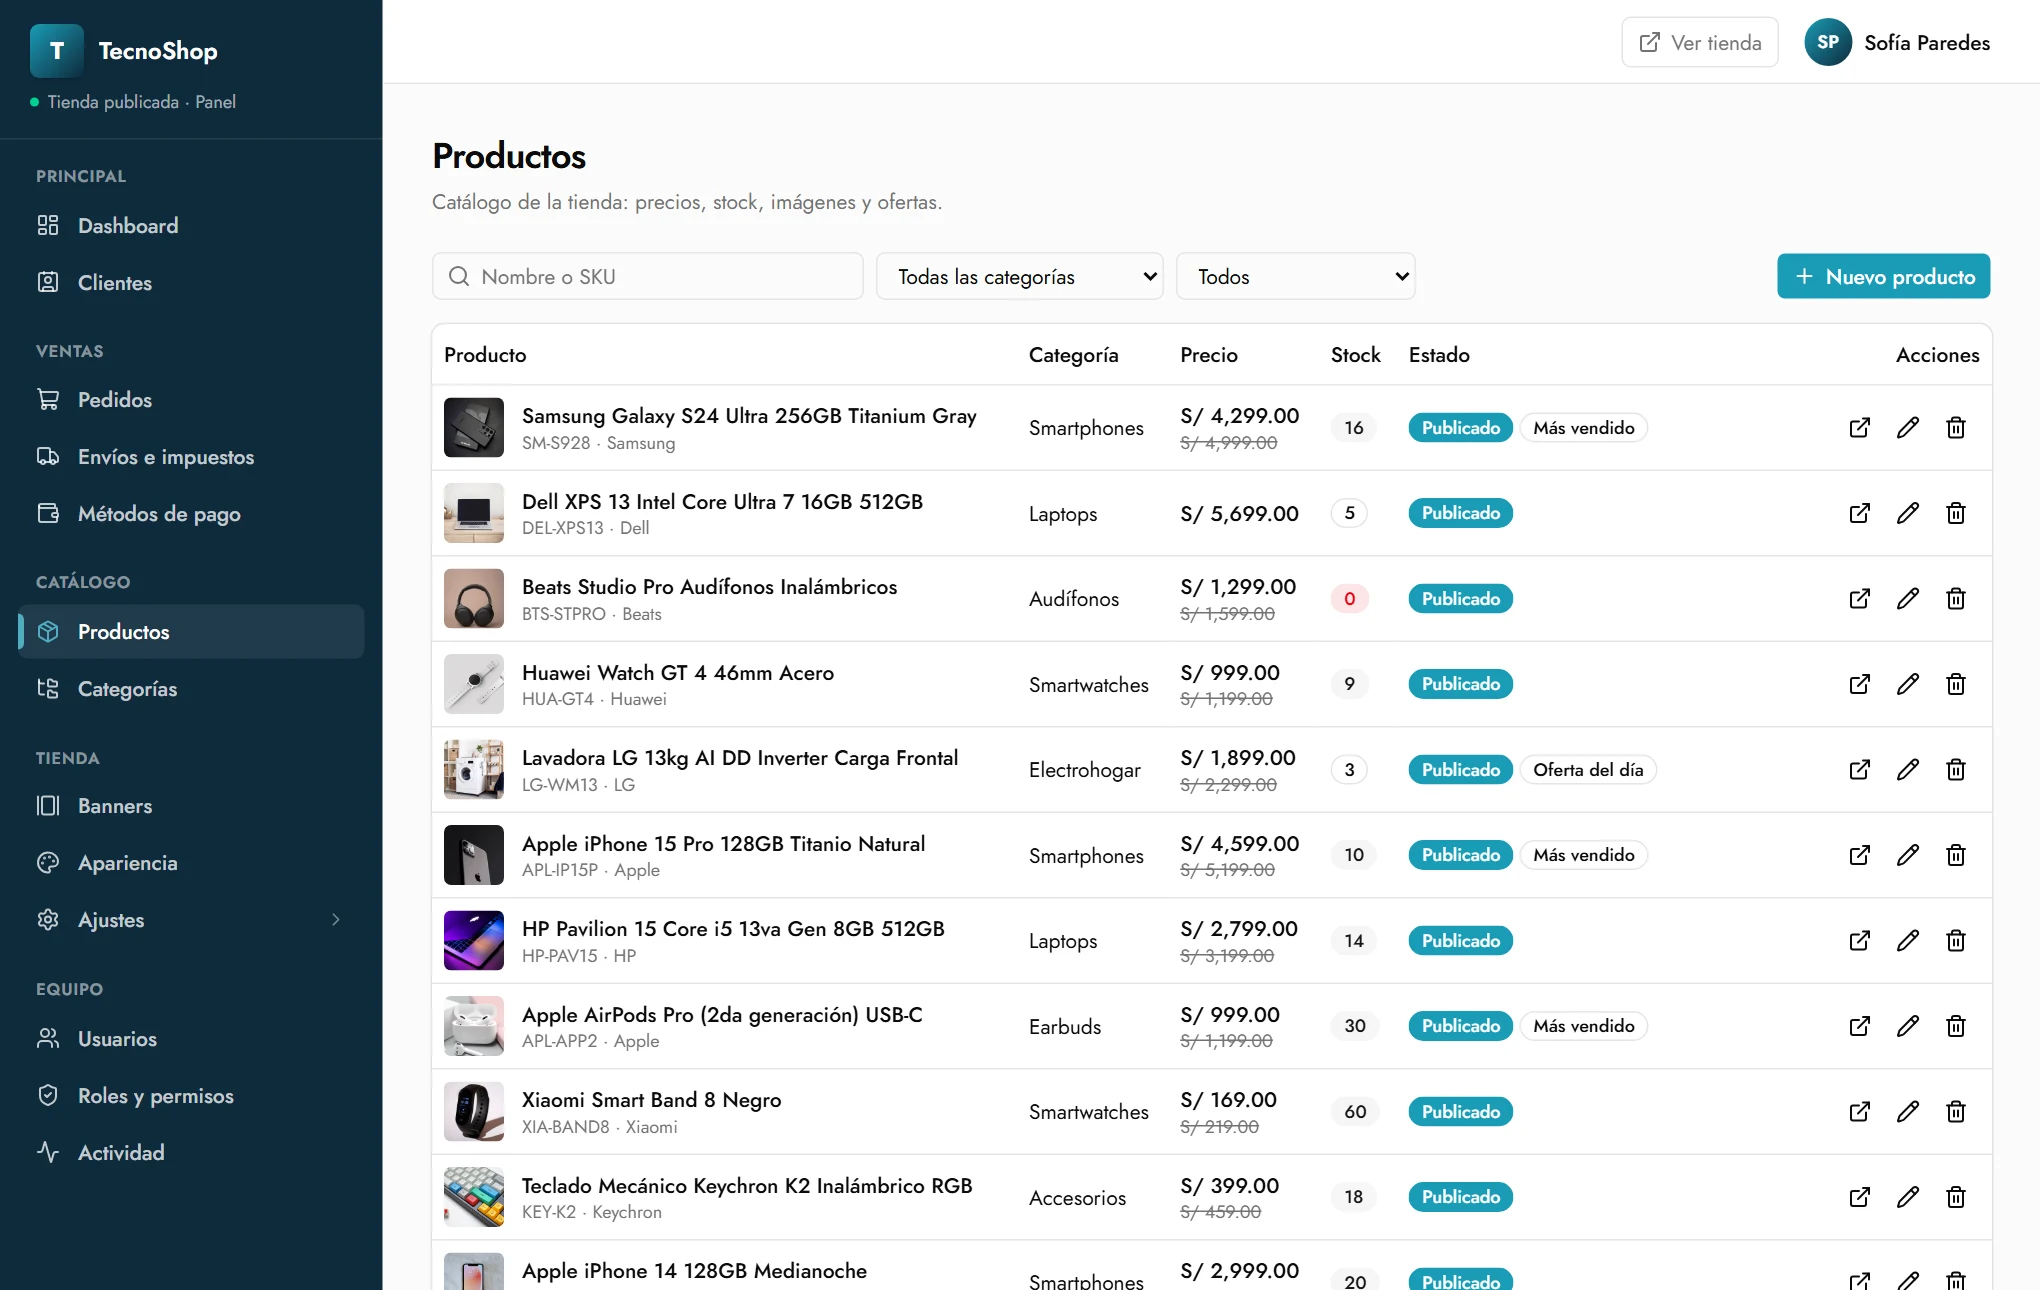Click the Usuarios sidebar item

pos(191,1039)
